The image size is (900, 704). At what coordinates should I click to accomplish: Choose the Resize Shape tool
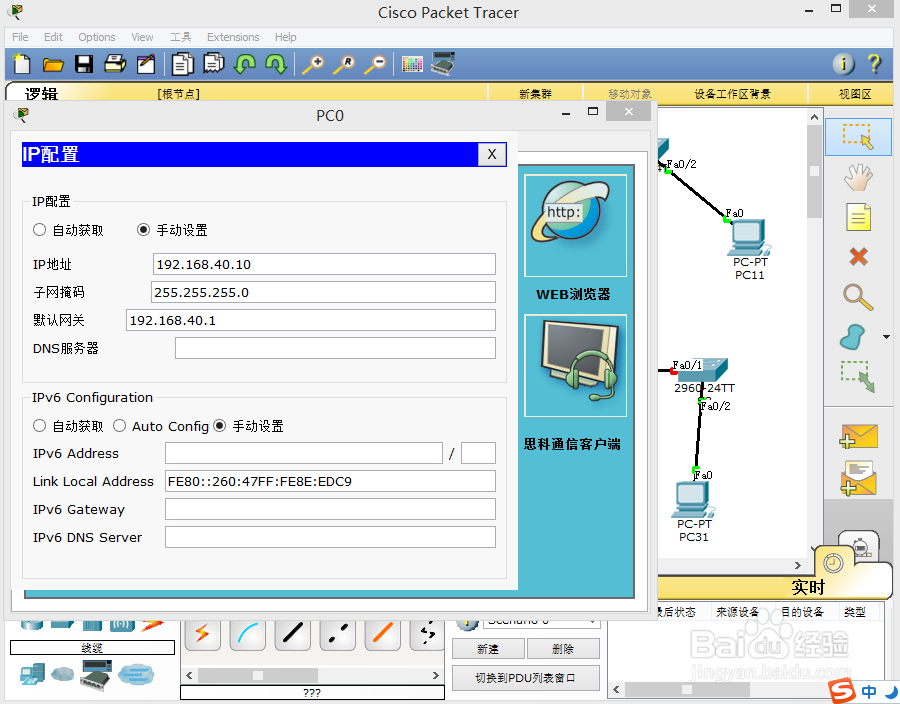(858, 376)
